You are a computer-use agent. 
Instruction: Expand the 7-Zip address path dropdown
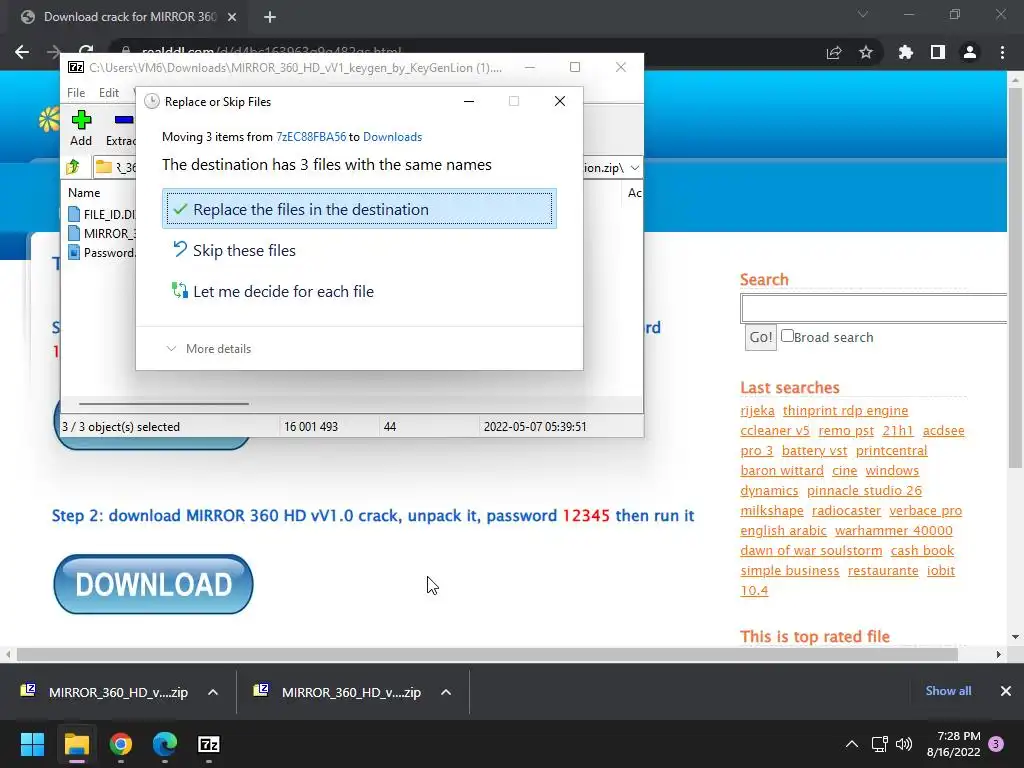pyautogui.click(x=634, y=168)
